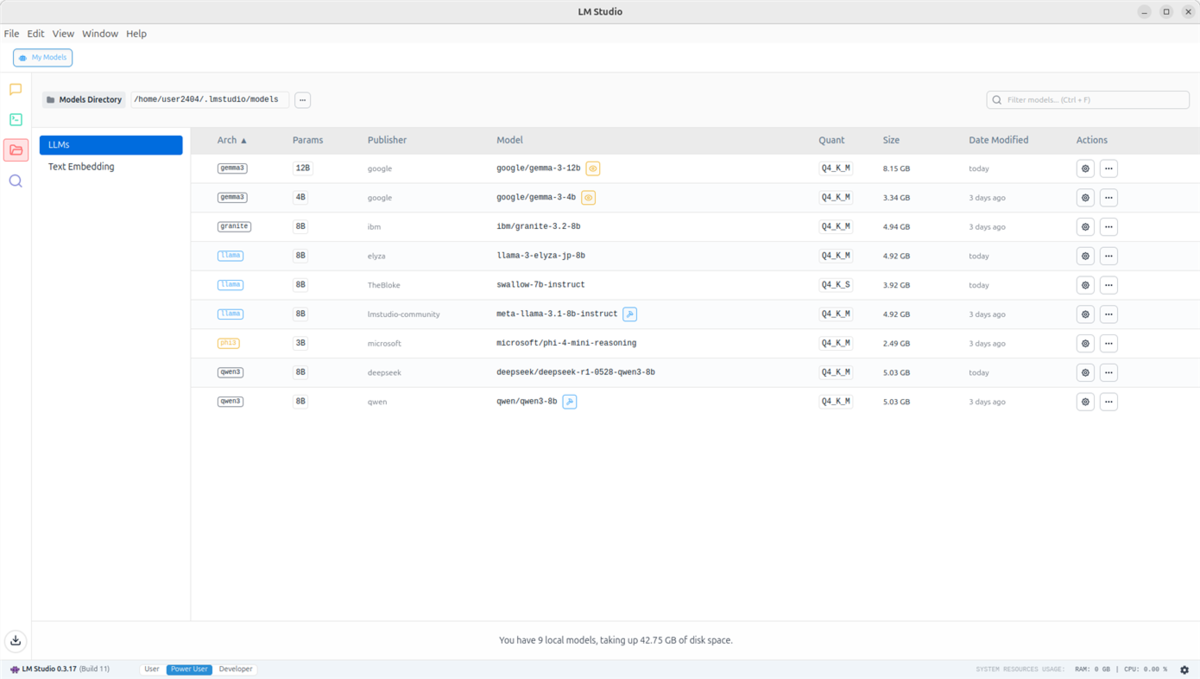Open the Edit menu

[x=36, y=33]
